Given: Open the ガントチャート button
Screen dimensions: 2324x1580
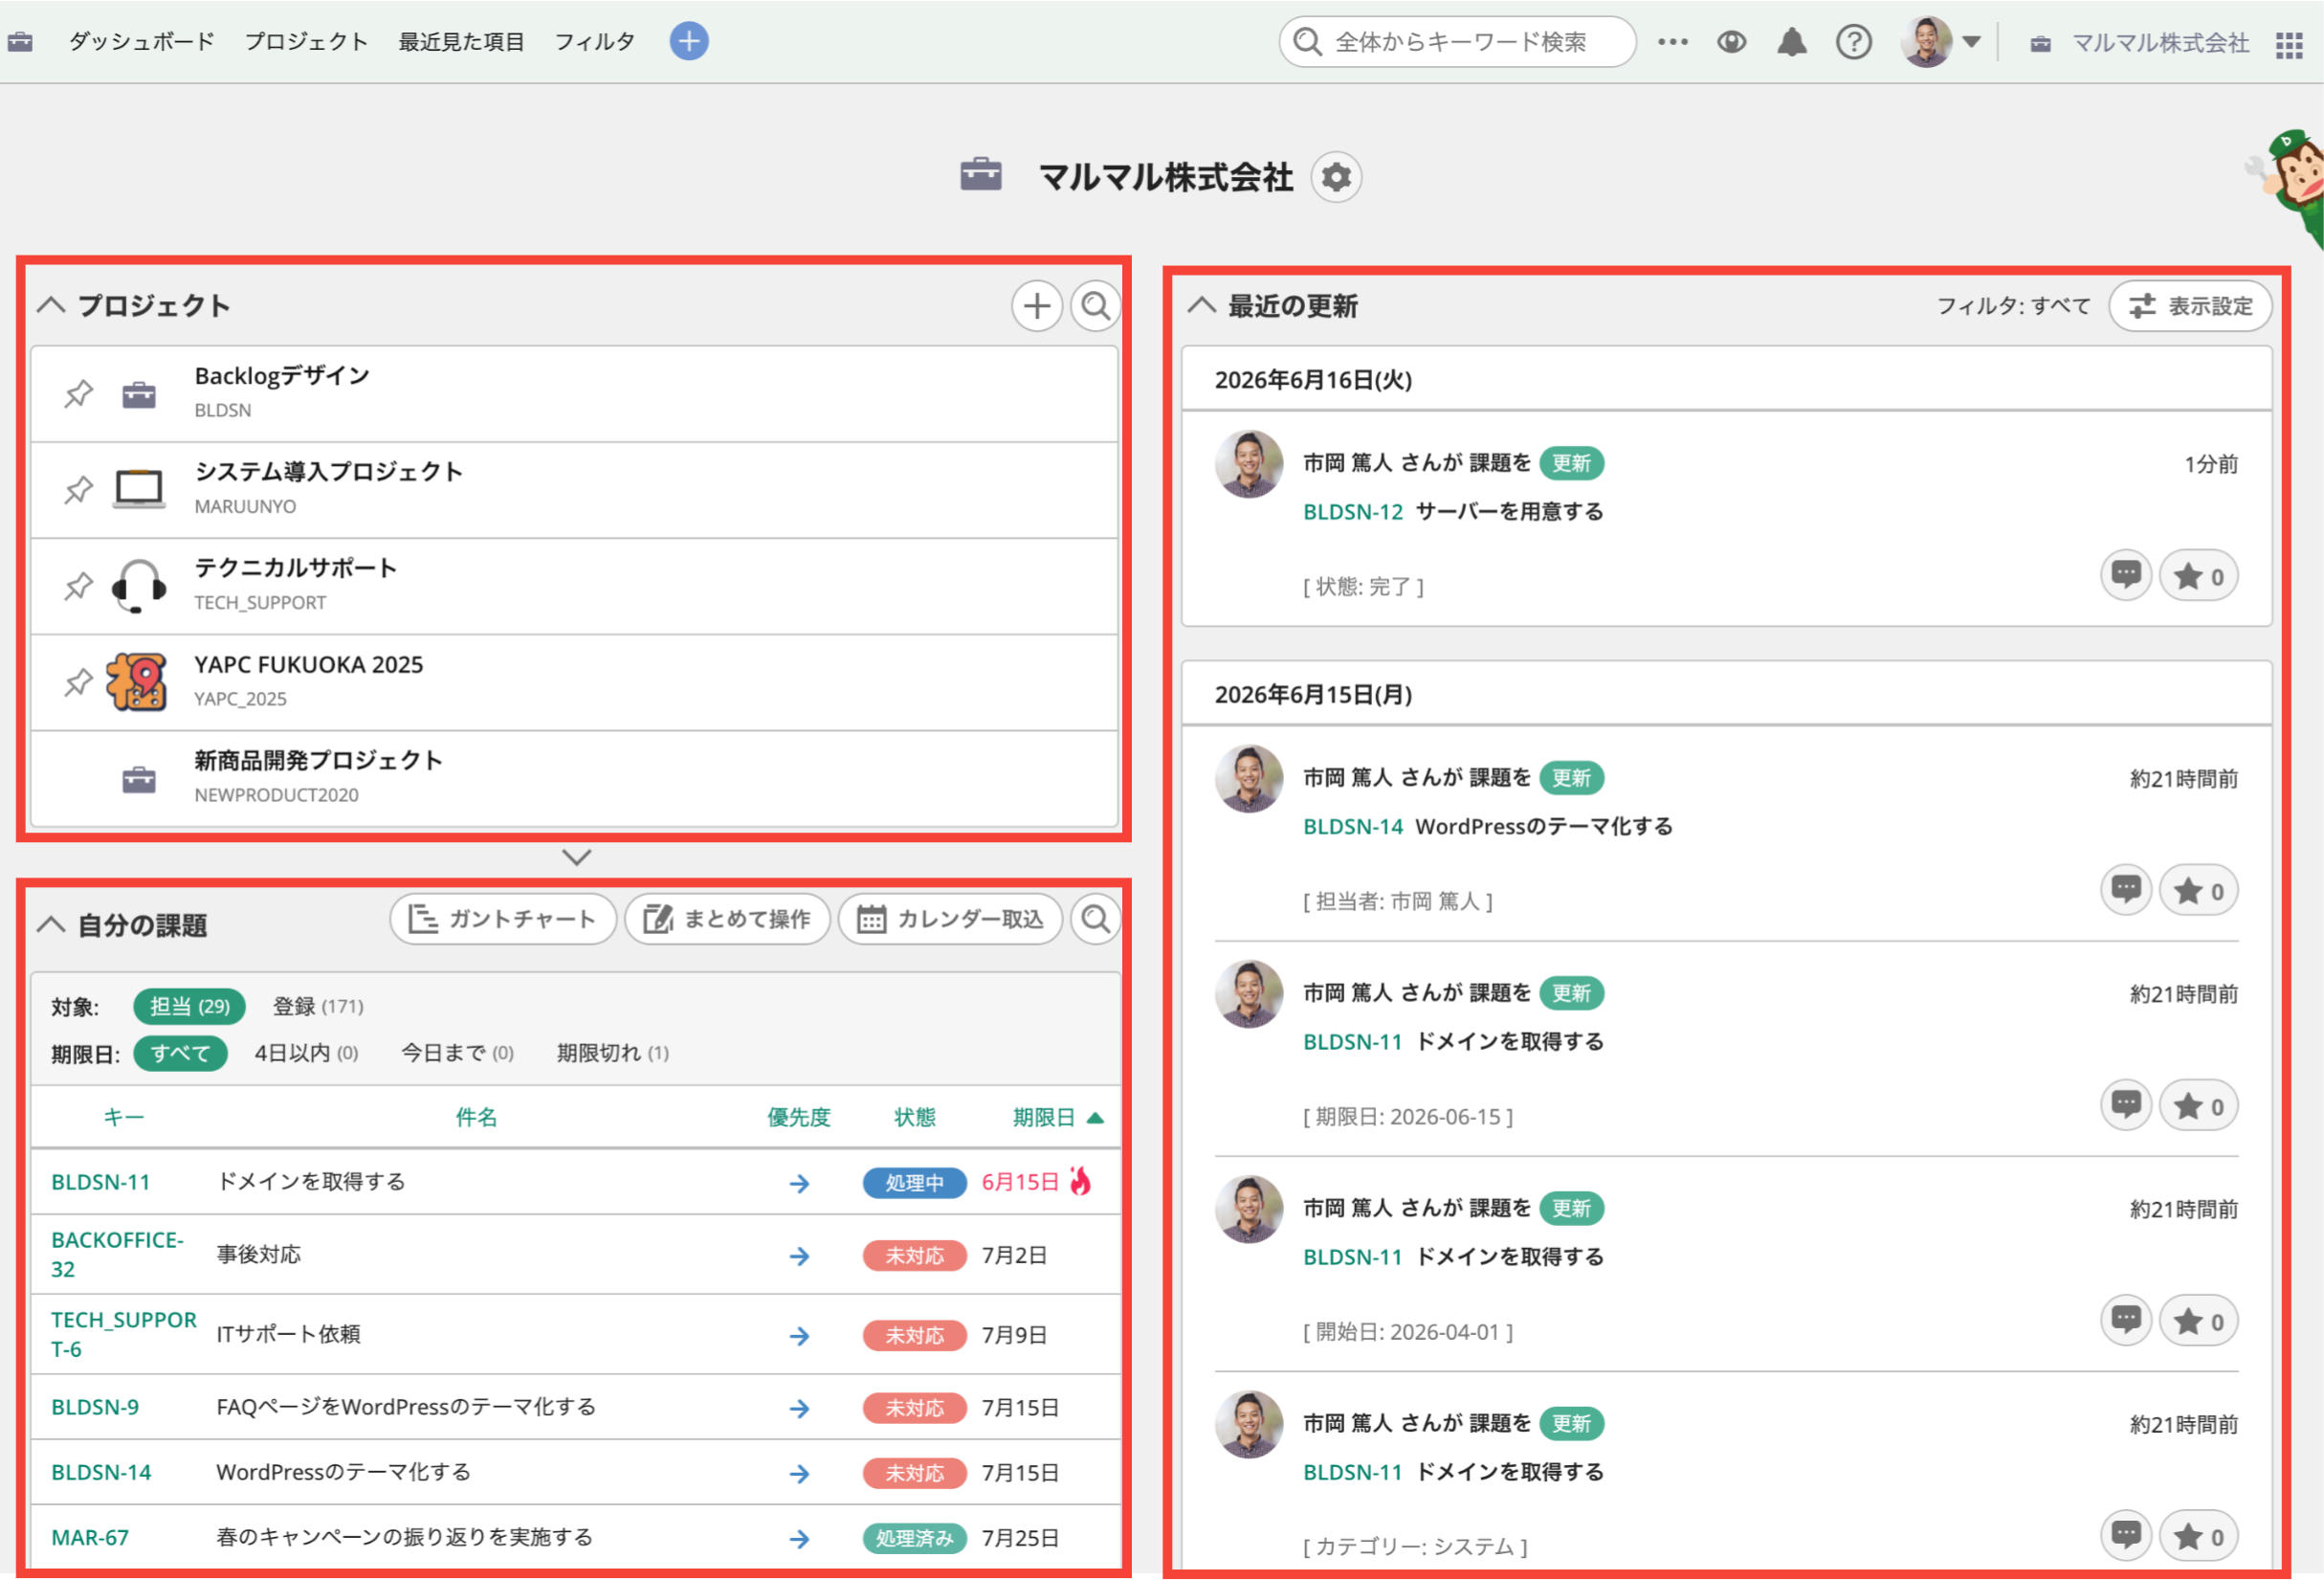Looking at the screenshot, I should point(503,918).
